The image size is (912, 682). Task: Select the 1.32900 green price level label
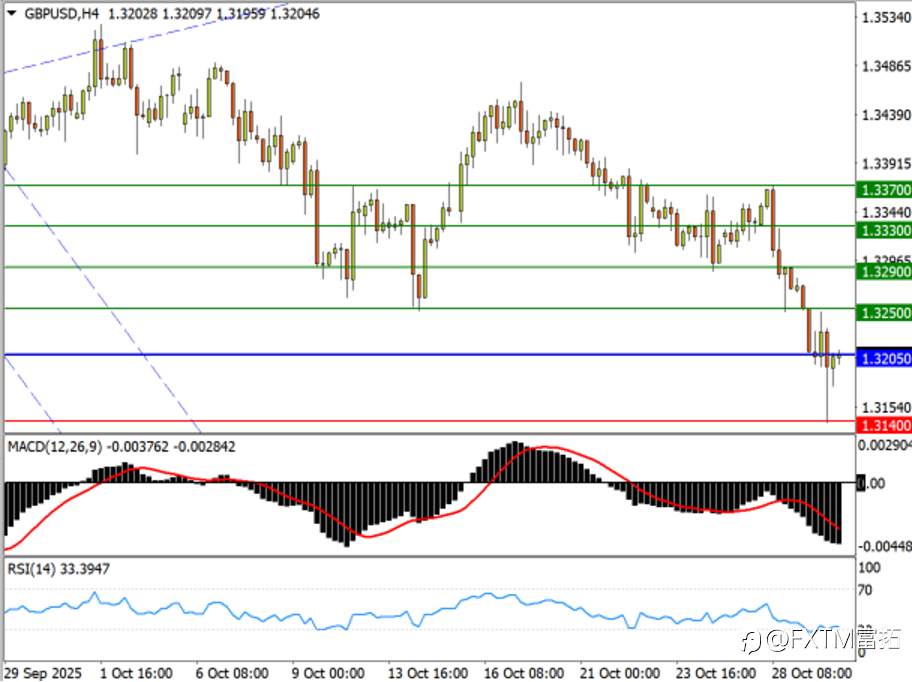885,272
